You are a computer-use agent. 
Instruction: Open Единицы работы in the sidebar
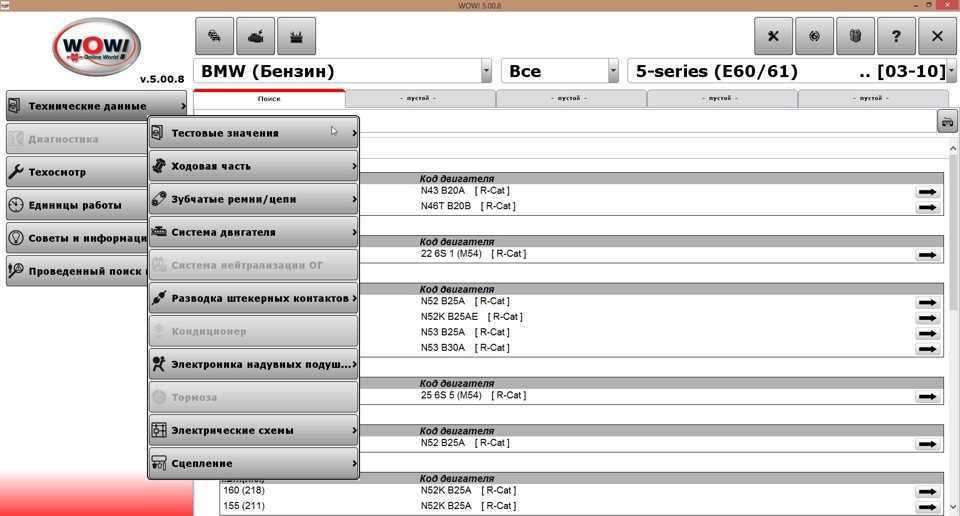tap(76, 205)
